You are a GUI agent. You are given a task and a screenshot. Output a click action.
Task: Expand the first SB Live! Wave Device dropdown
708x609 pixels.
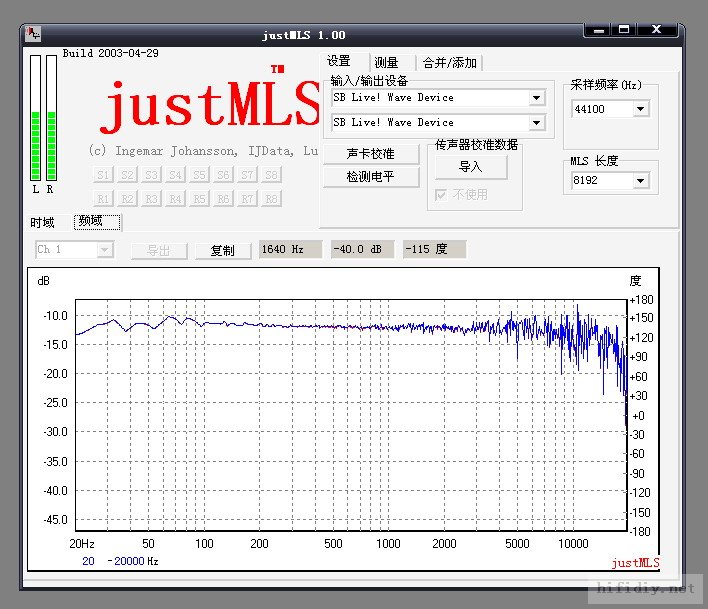click(537, 98)
